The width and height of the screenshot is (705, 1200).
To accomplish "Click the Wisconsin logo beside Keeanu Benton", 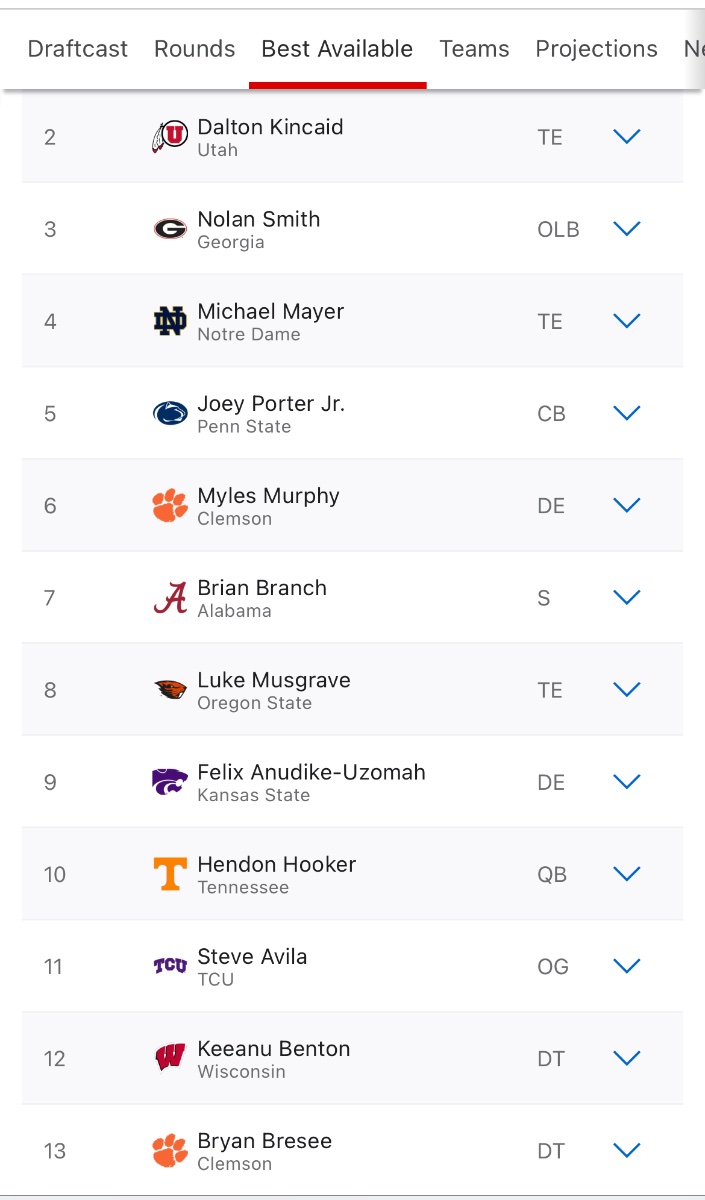I will (x=170, y=1058).
